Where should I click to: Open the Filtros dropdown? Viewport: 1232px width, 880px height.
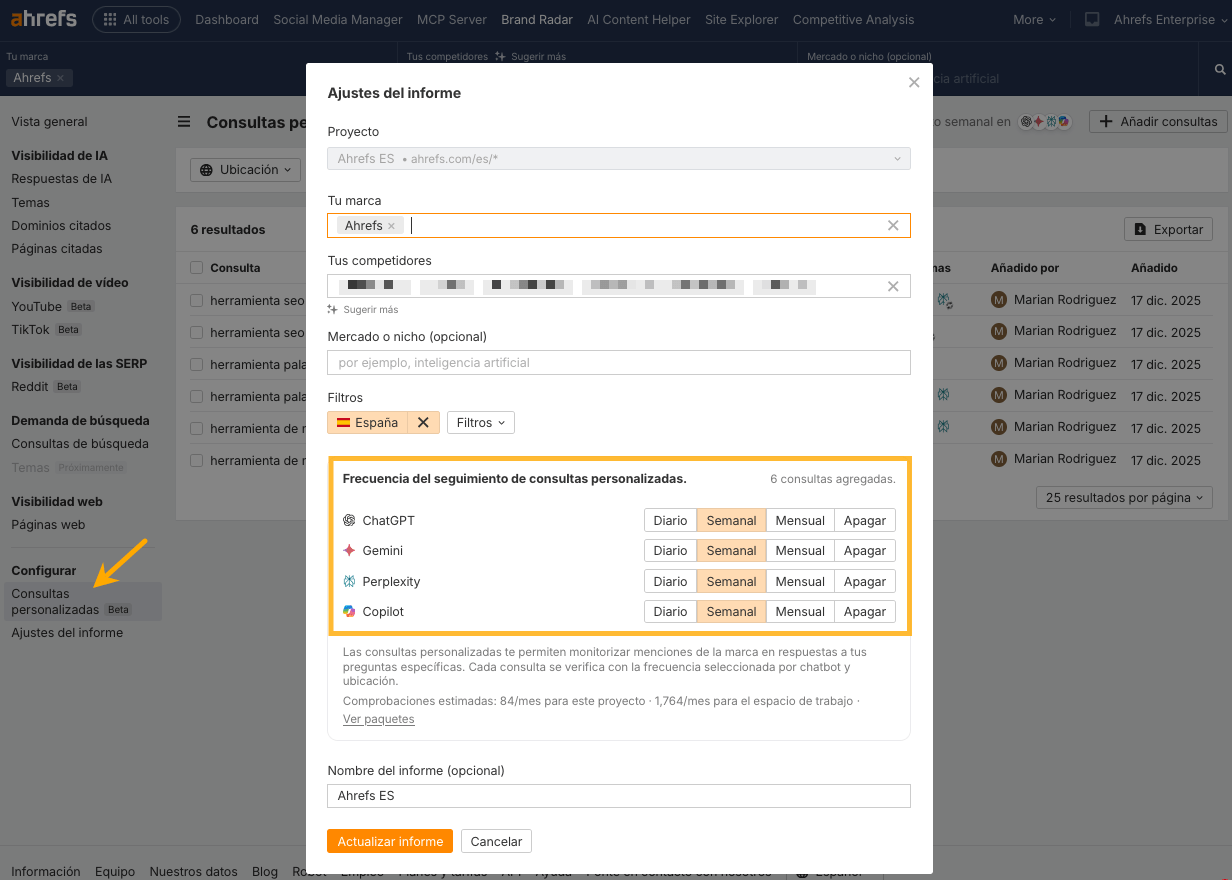[x=481, y=423]
